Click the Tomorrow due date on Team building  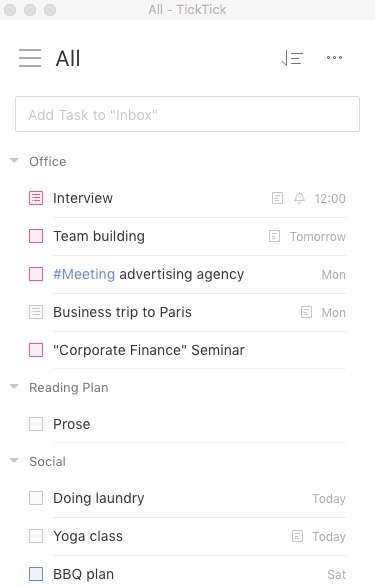coord(318,237)
